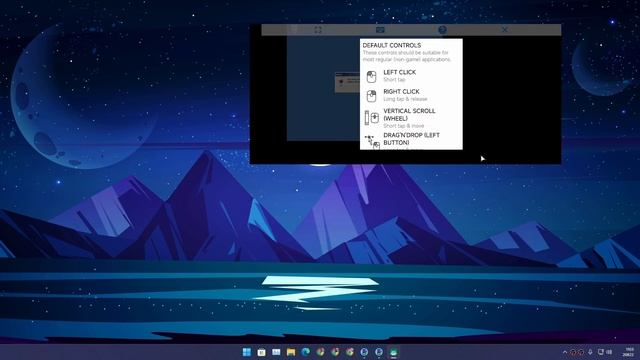Click the green active app taskbar icon
The height and width of the screenshot is (360, 640).
[x=393, y=352]
